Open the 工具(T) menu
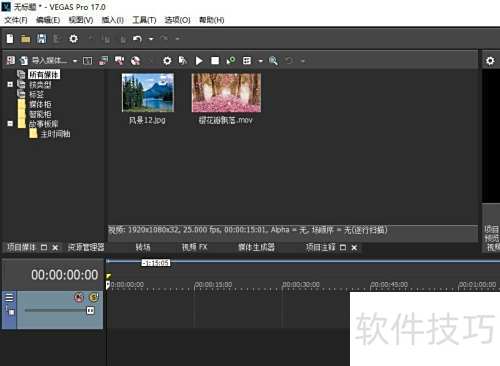This screenshot has height=366, width=500. pyautogui.click(x=144, y=20)
